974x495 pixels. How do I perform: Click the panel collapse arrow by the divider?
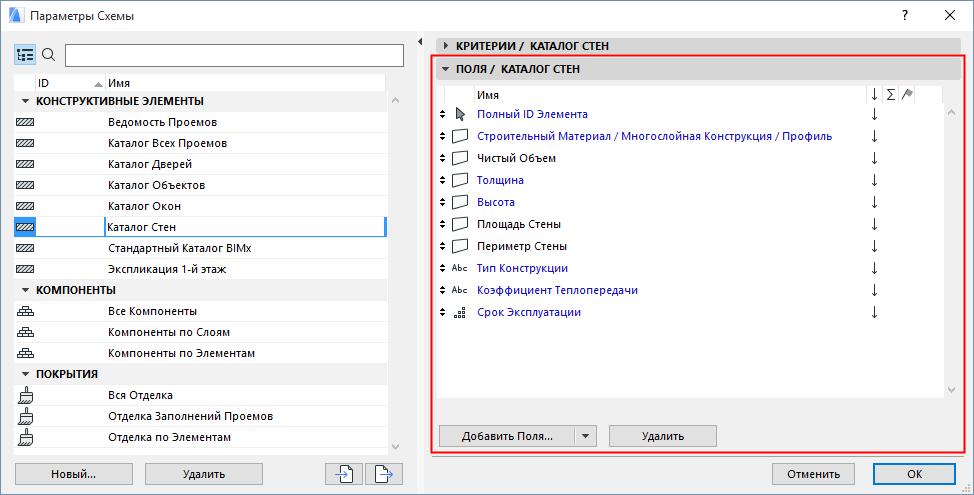coord(420,42)
